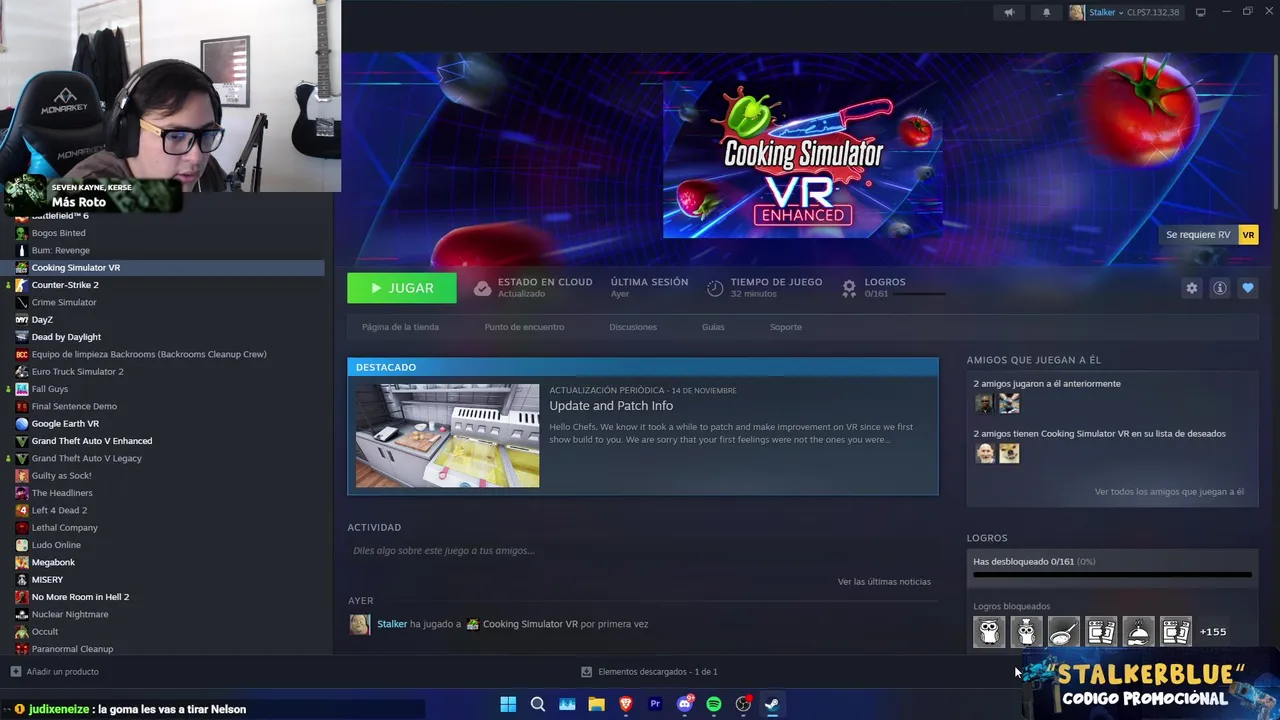Toggle the favorite heart icon
The height and width of the screenshot is (720, 1280).
coord(1247,288)
